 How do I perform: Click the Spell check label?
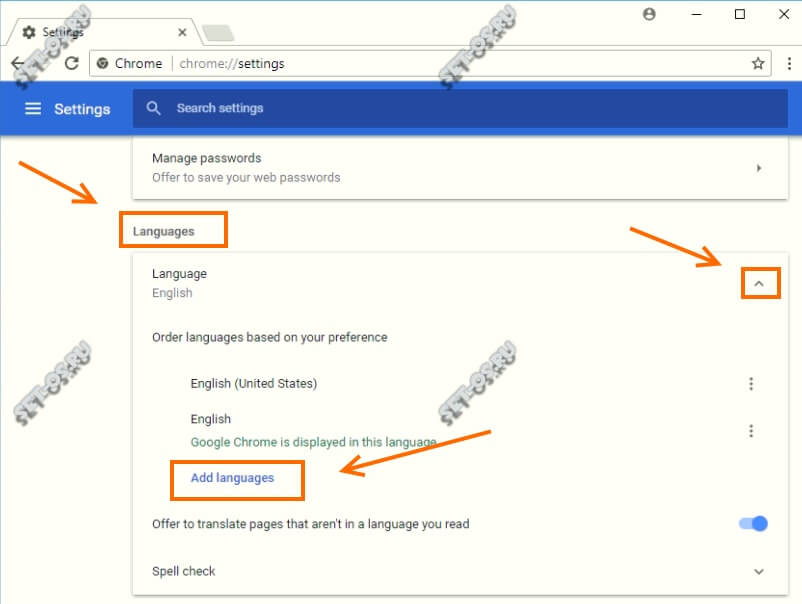click(184, 571)
